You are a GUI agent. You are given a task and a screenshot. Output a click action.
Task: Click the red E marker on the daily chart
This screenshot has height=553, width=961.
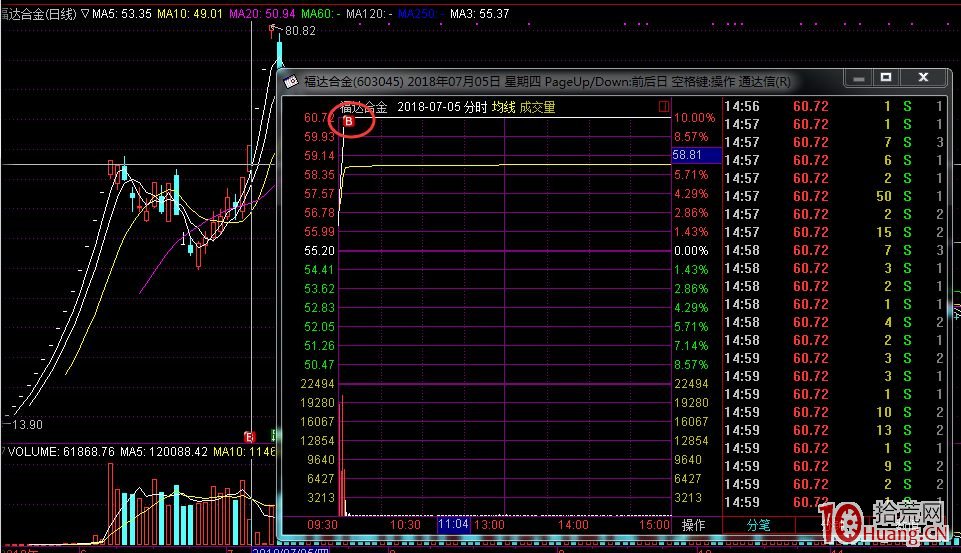pyautogui.click(x=249, y=437)
